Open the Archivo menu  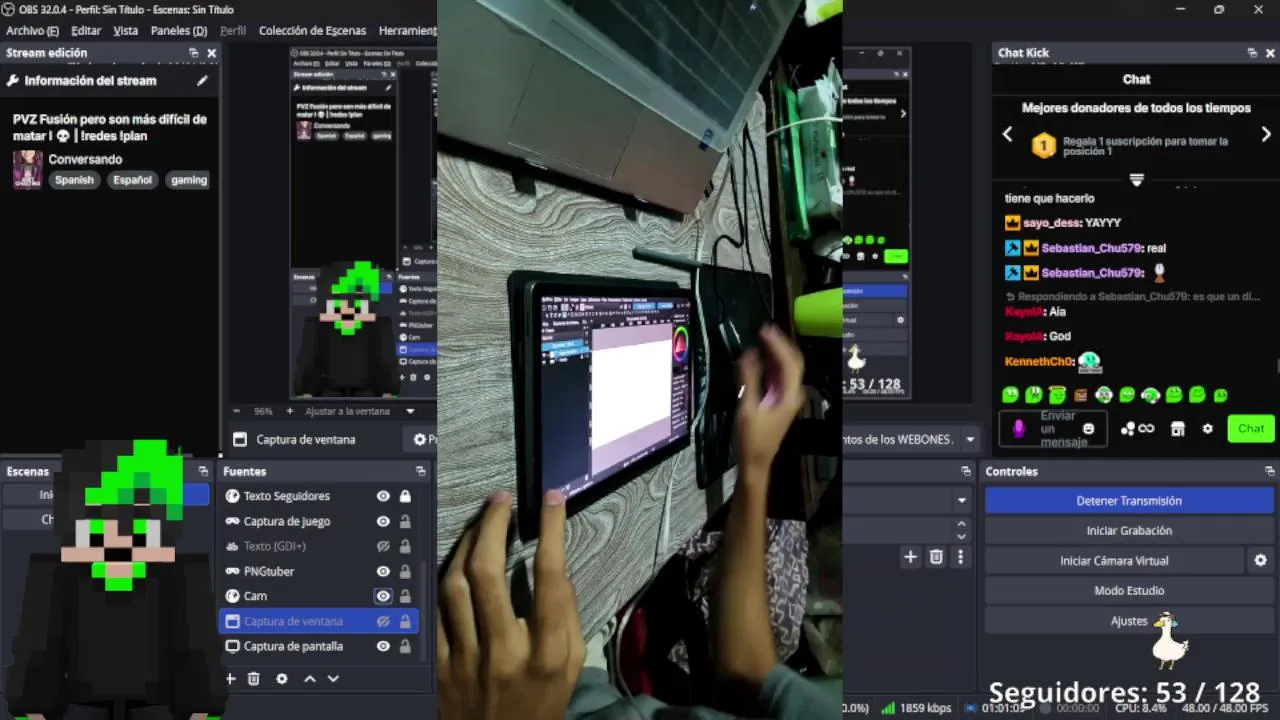[x=32, y=31]
